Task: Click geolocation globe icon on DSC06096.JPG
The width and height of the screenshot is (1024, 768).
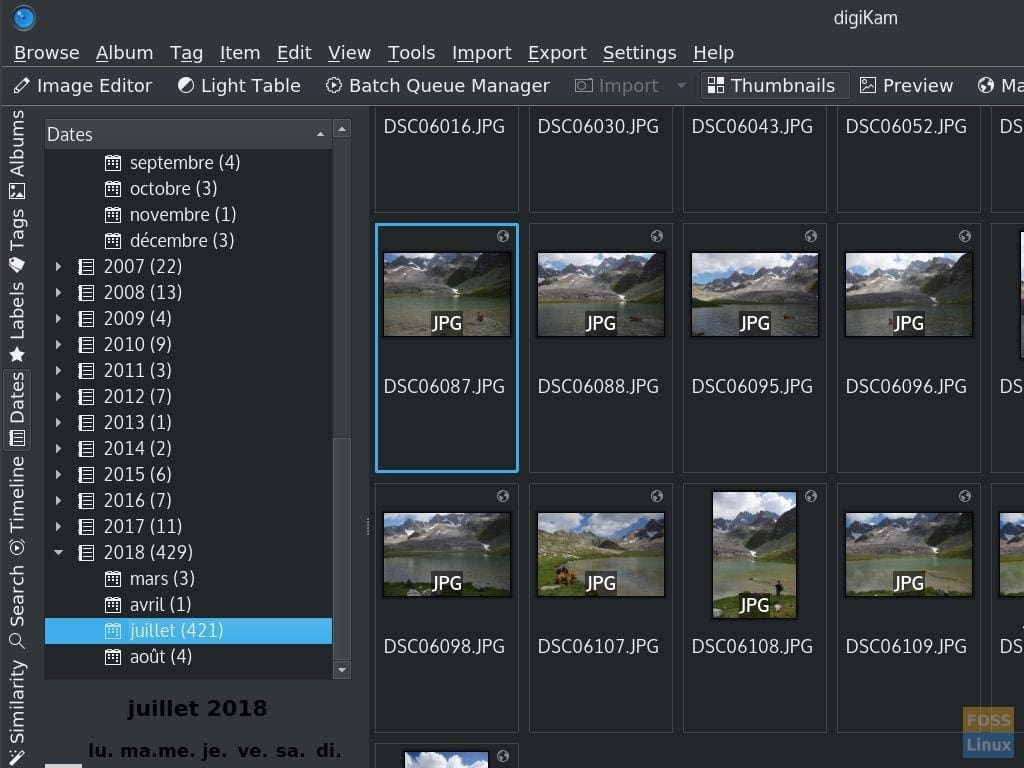Action: click(965, 236)
